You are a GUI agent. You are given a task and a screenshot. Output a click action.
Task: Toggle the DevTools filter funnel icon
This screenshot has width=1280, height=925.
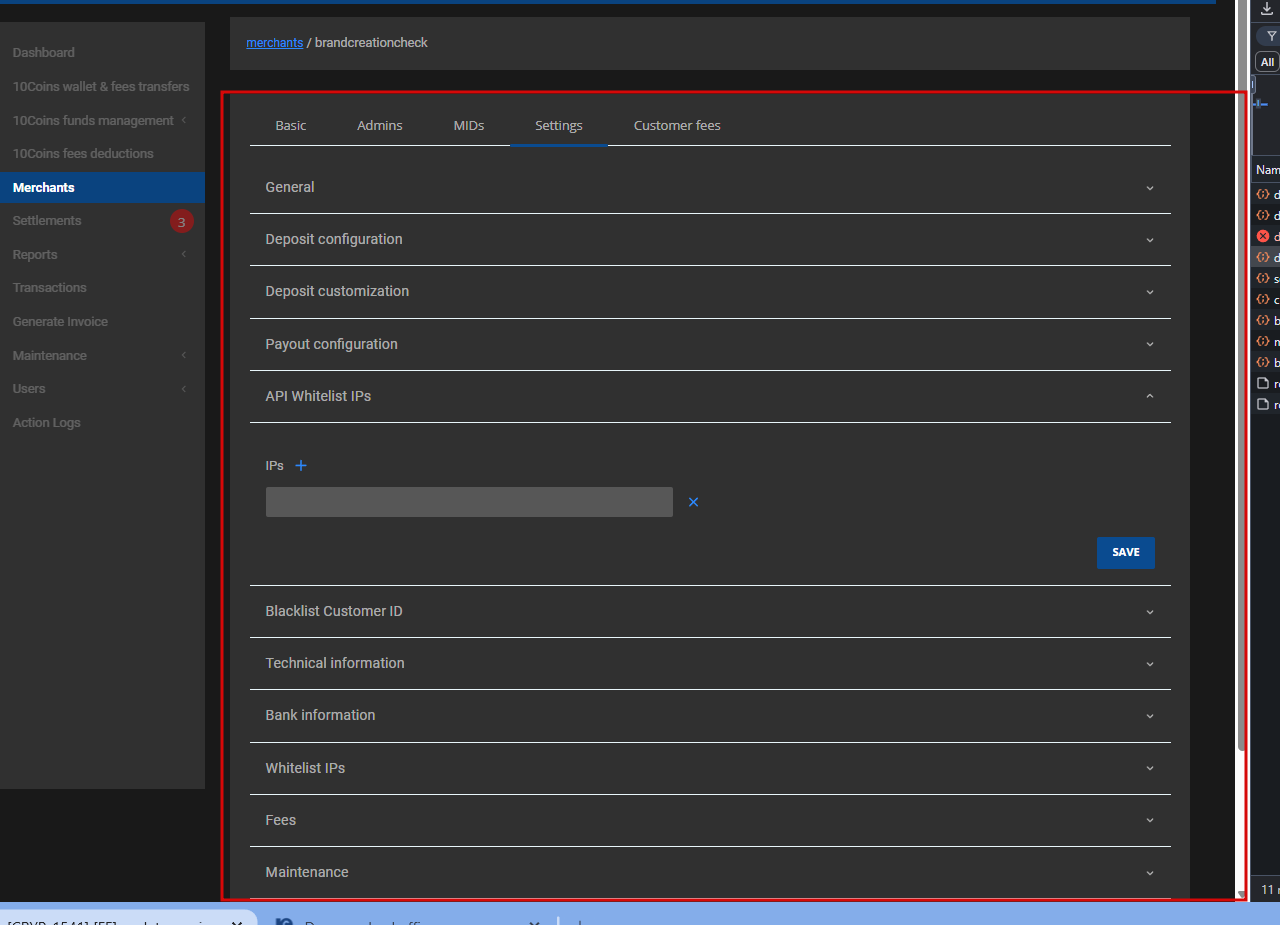(1271, 36)
